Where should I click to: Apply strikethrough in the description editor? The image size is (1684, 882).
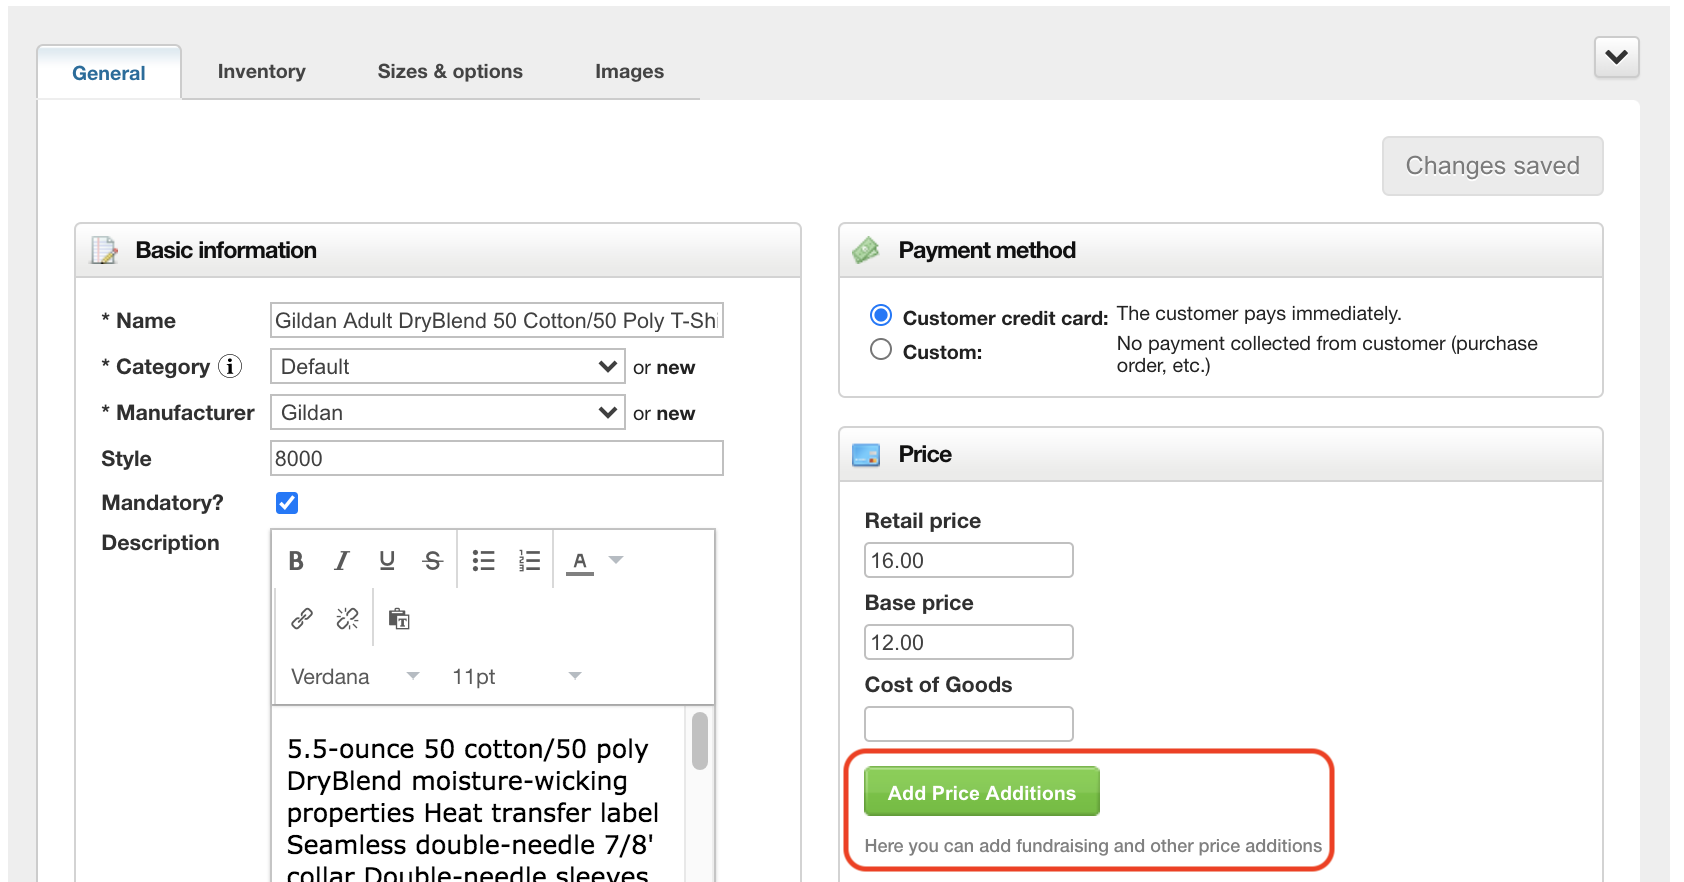click(x=433, y=561)
